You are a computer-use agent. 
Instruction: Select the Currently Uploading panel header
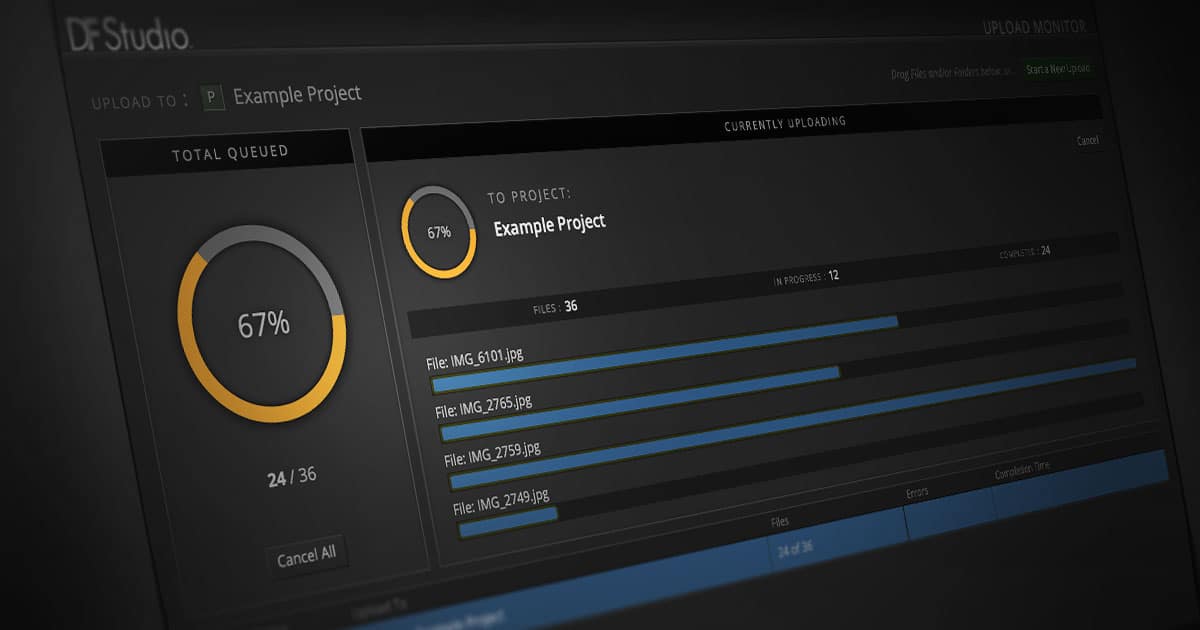pos(784,123)
